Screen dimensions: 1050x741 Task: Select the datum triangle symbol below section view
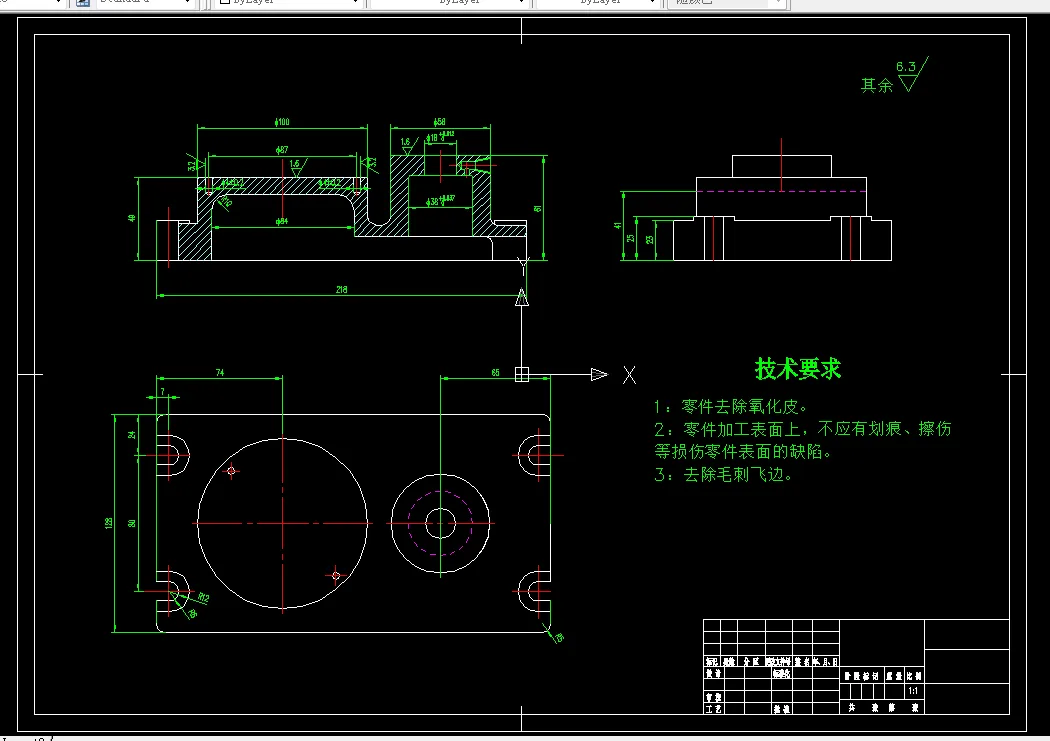[x=522, y=296]
